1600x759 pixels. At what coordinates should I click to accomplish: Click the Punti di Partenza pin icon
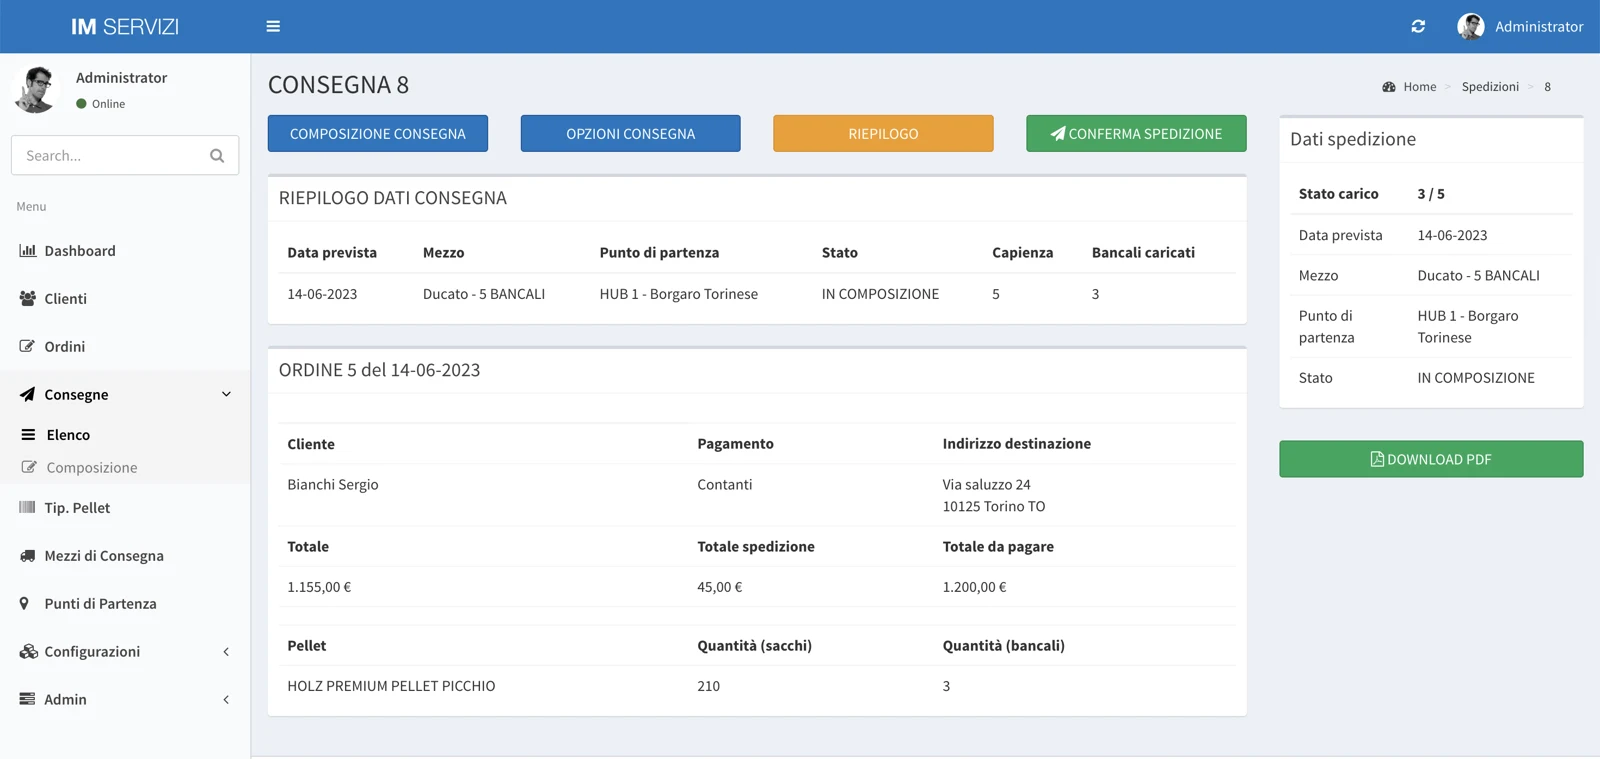coord(24,603)
